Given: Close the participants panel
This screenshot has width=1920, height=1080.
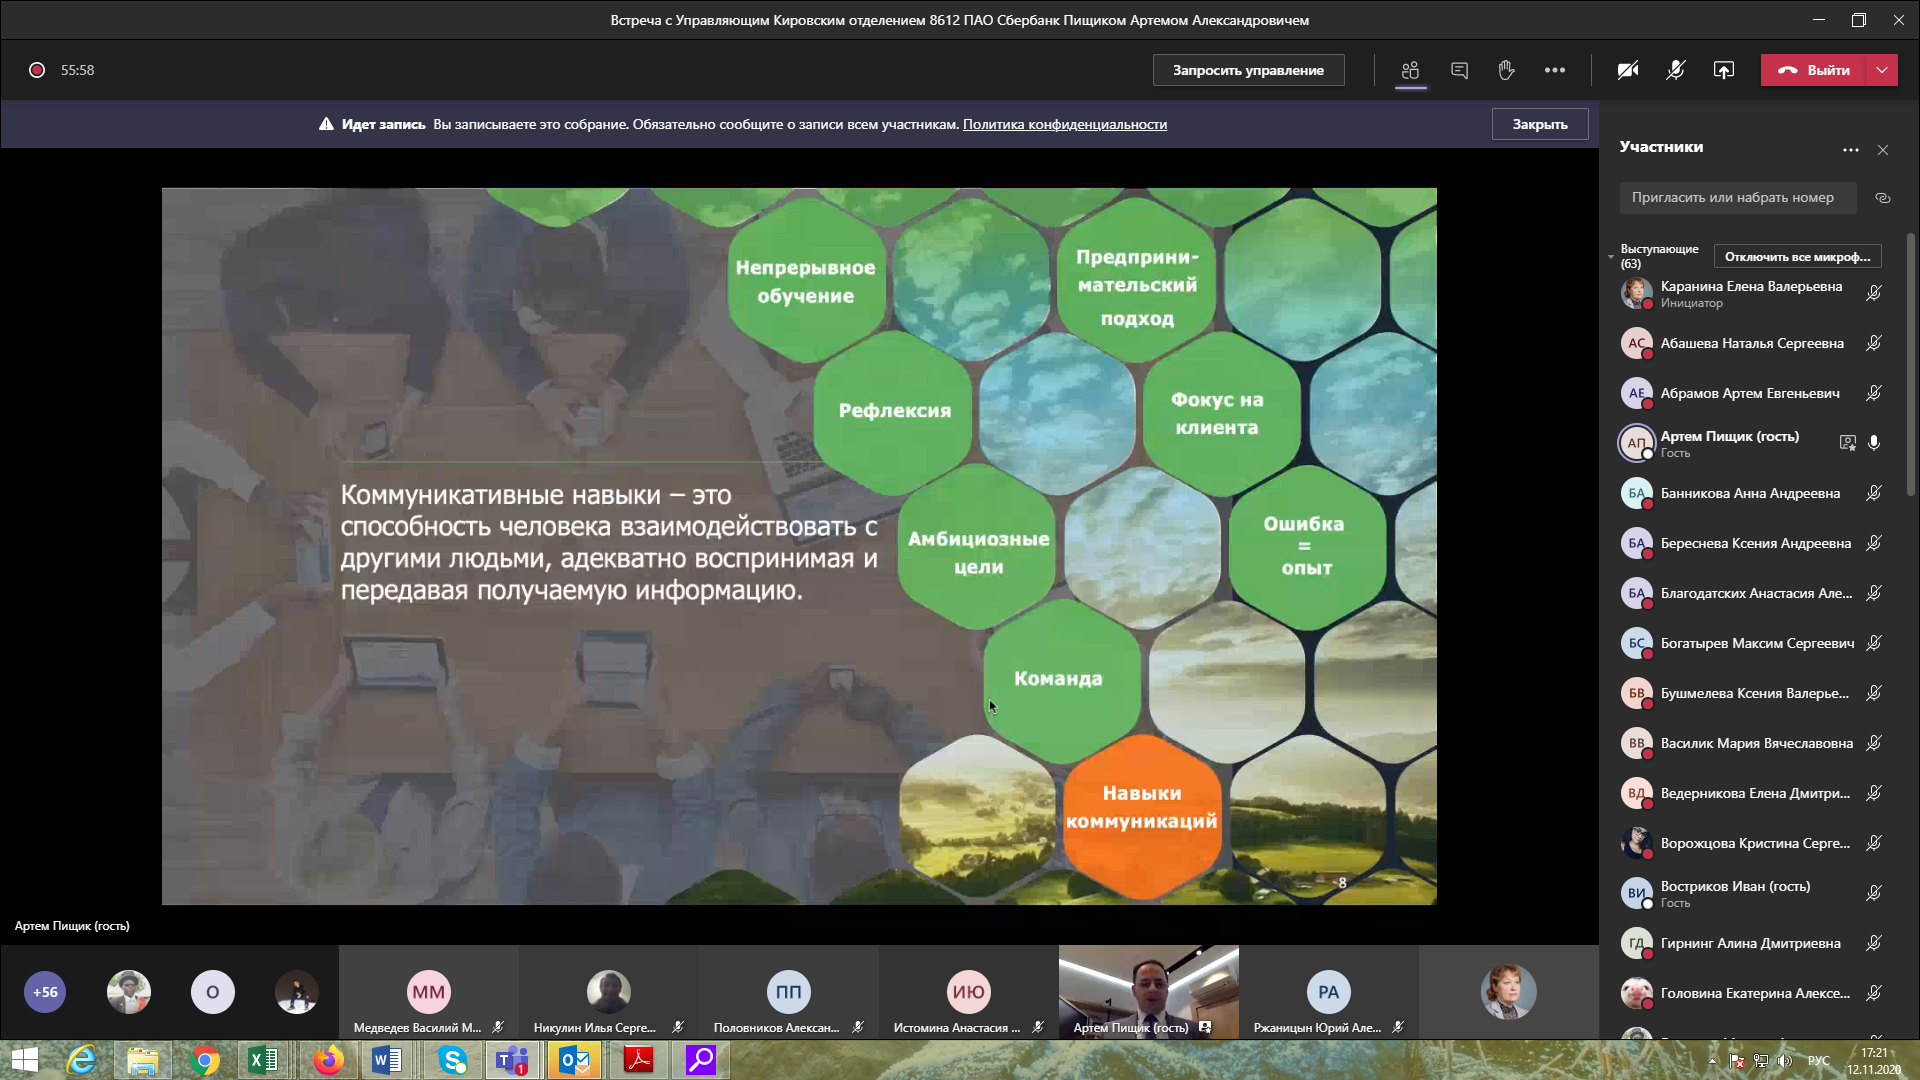Looking at the screenshot, I should (1883, 150).
